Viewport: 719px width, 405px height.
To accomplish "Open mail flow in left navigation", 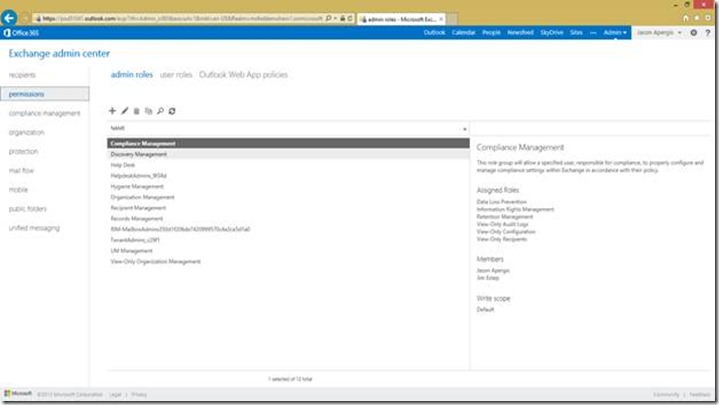I will 22,170.
